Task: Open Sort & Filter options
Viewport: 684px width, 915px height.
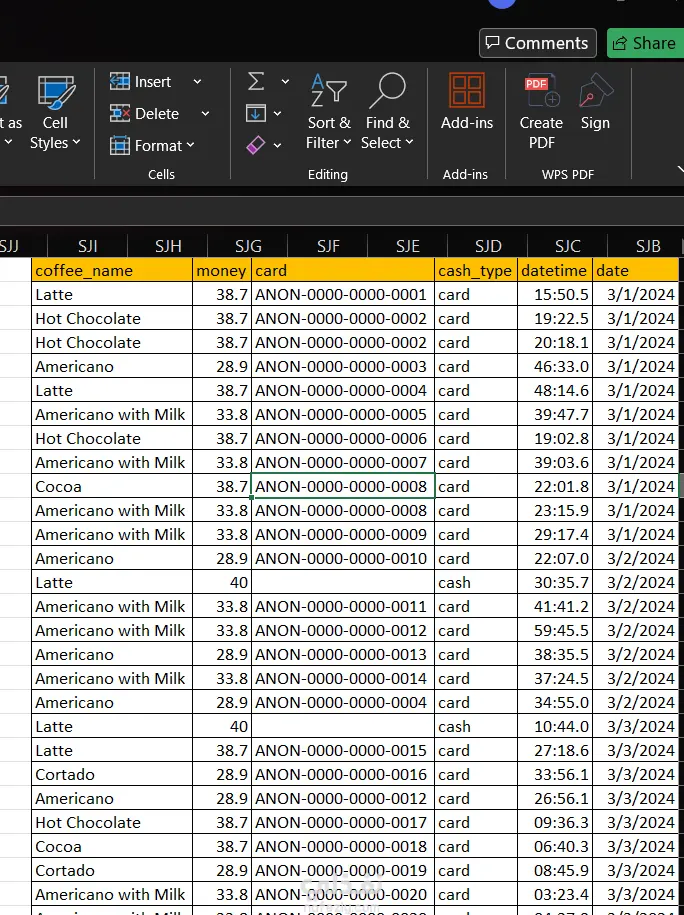Action: tap(328, 112)
